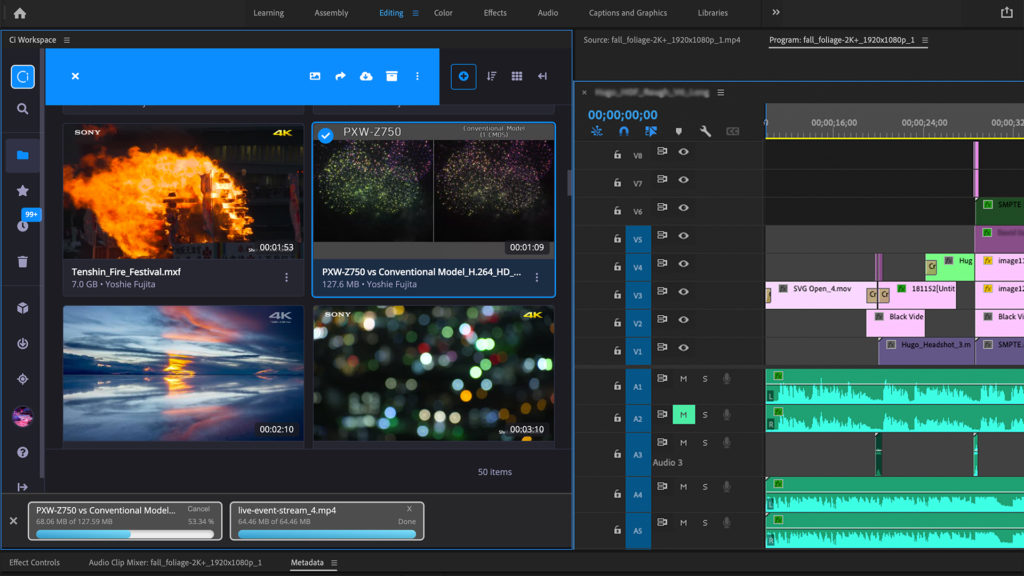Open the Libraries workspace
The height and width of the screenshot is (576, 1024).
click(x=712, y=13)
